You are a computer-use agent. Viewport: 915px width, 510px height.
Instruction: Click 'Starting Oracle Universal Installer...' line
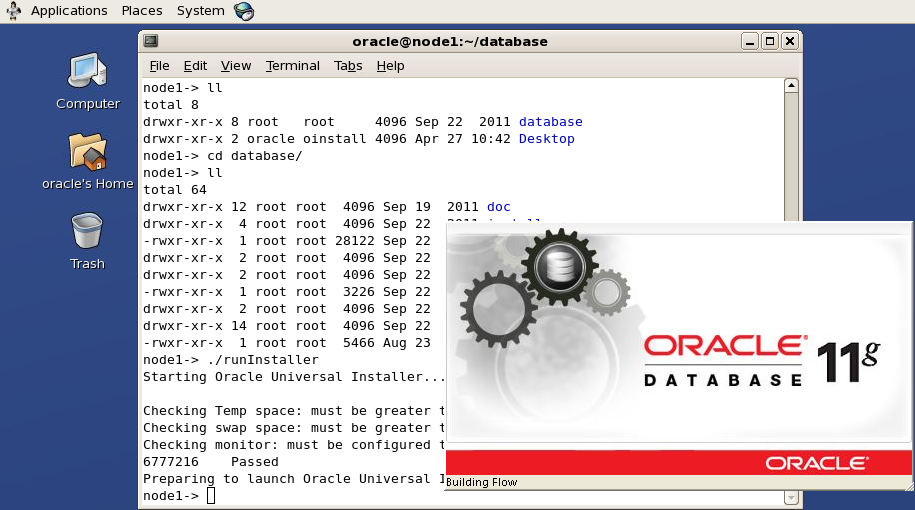coord(294,377)
